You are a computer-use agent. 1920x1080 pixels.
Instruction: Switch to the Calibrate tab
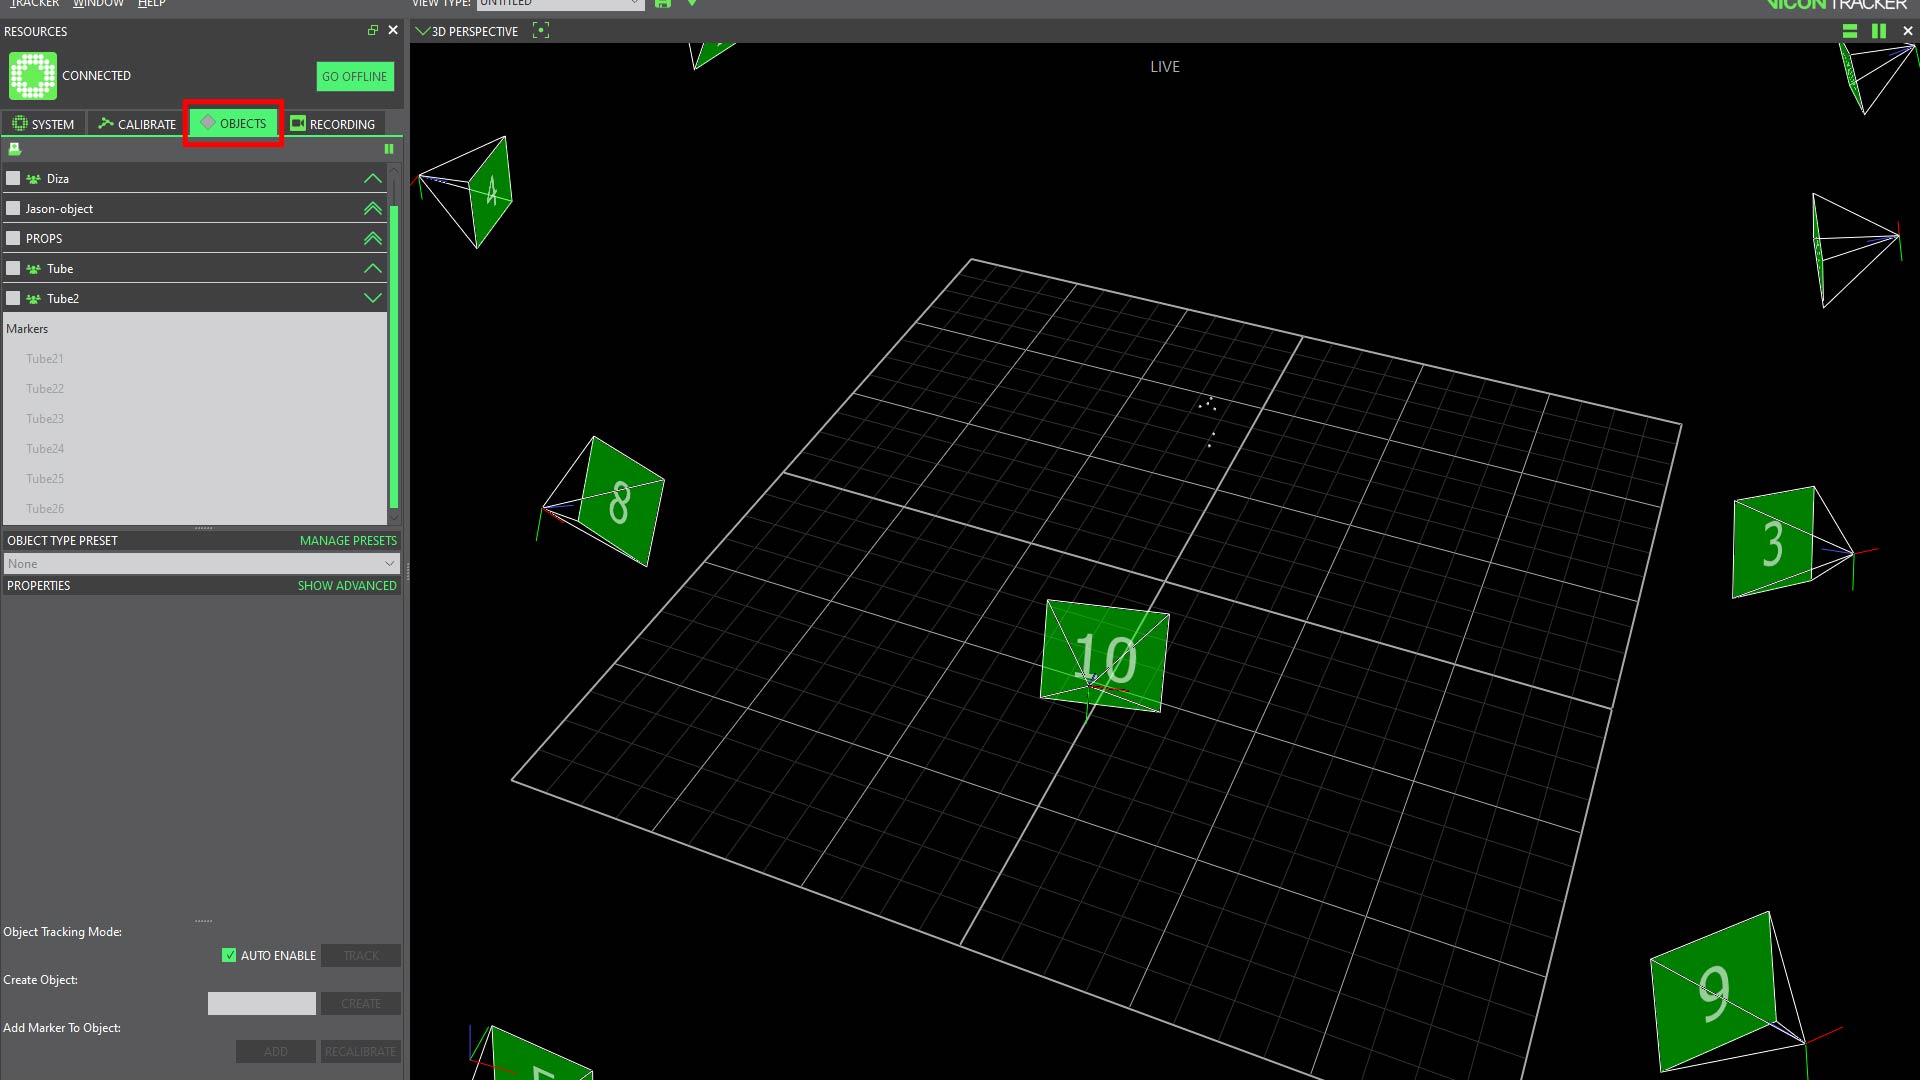[x=137, y=124]
